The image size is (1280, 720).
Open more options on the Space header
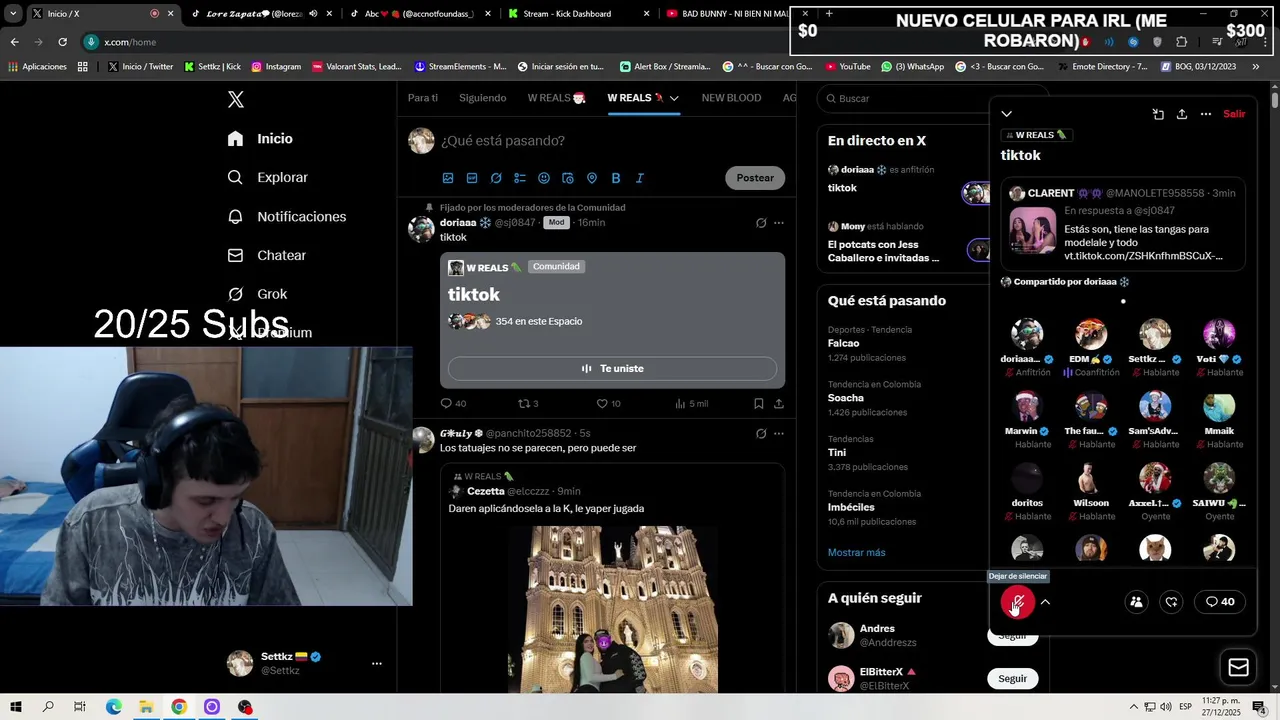[1206, 114]
